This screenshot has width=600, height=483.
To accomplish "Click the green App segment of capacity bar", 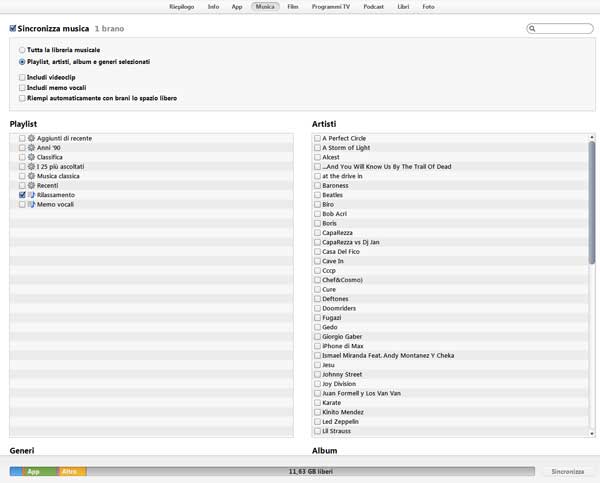I will (x=40, y=472).
